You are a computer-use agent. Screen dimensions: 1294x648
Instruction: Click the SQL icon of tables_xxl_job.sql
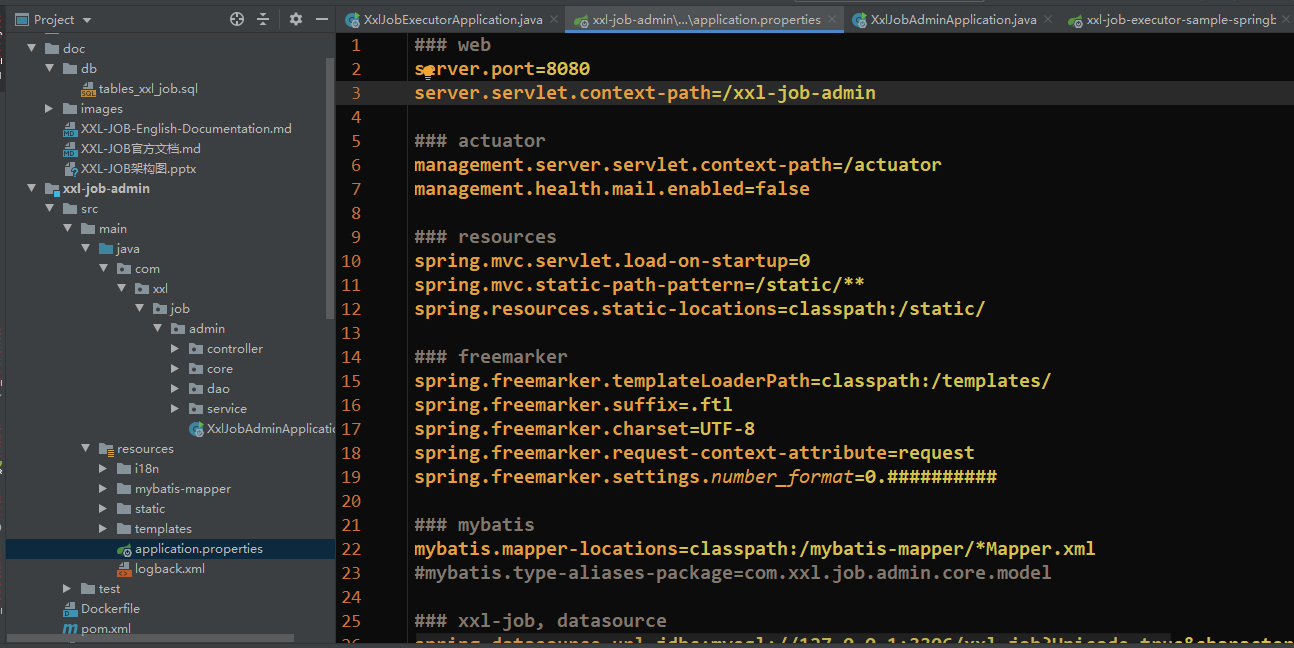(x=88, y=89)
